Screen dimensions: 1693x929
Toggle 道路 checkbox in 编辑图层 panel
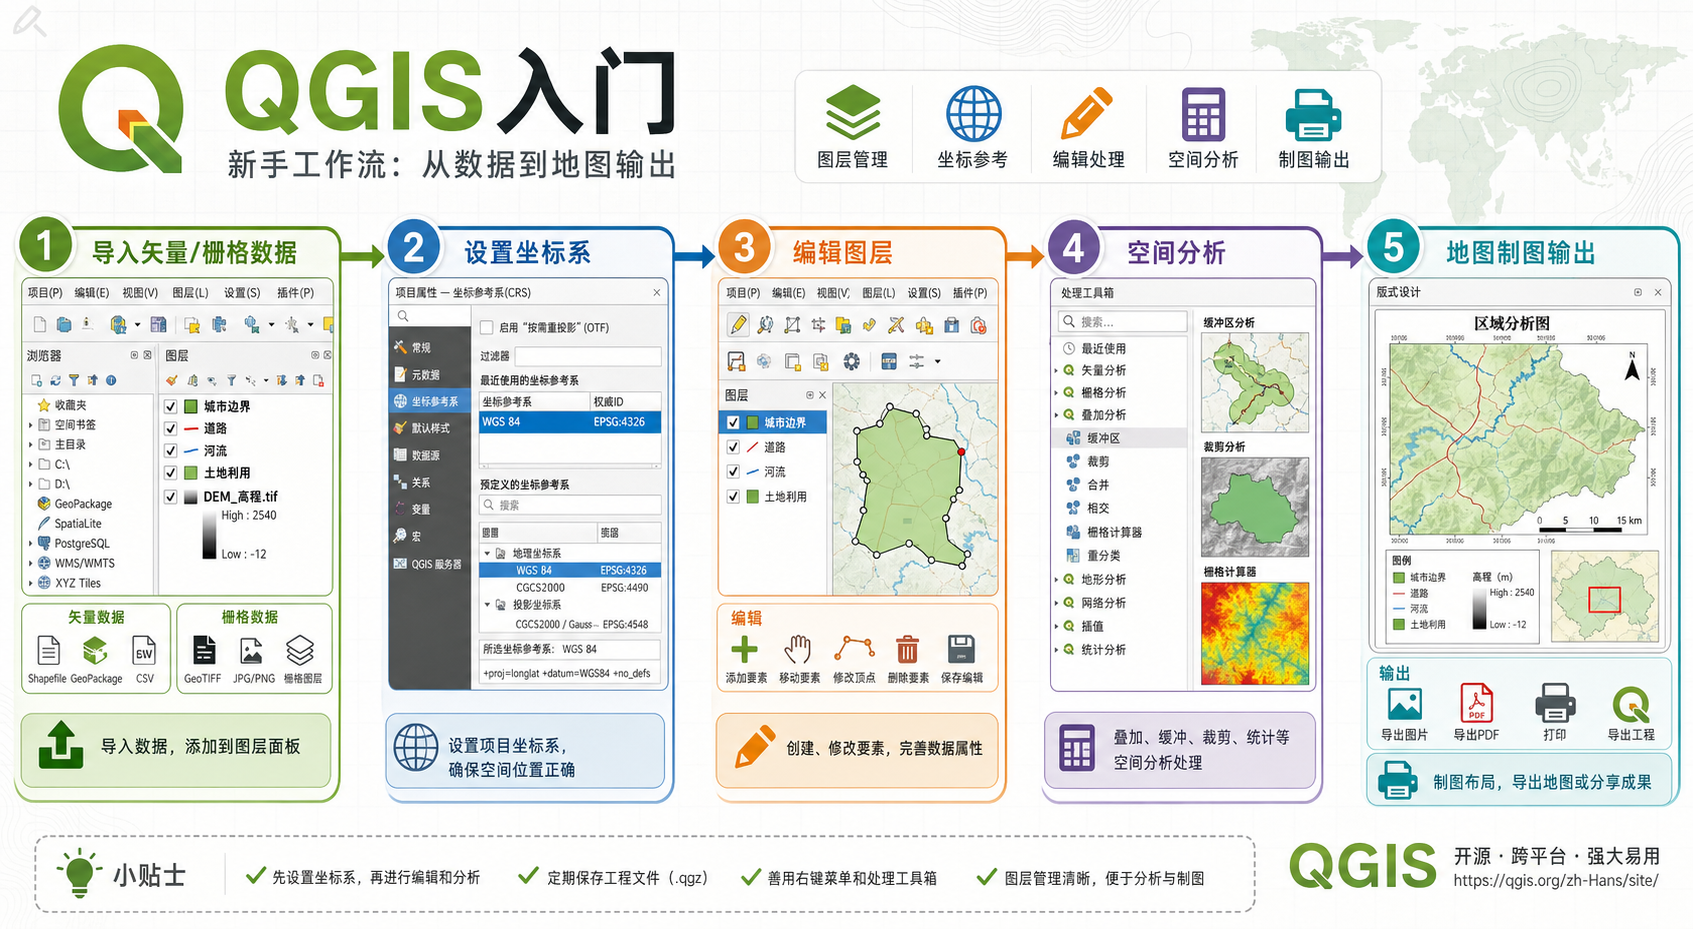(733, 447)
